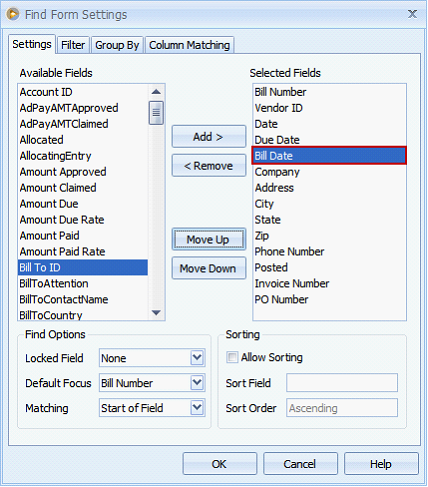Open the Locked Field dropdown
Viewport: 428px width, 487px height.
197,358
